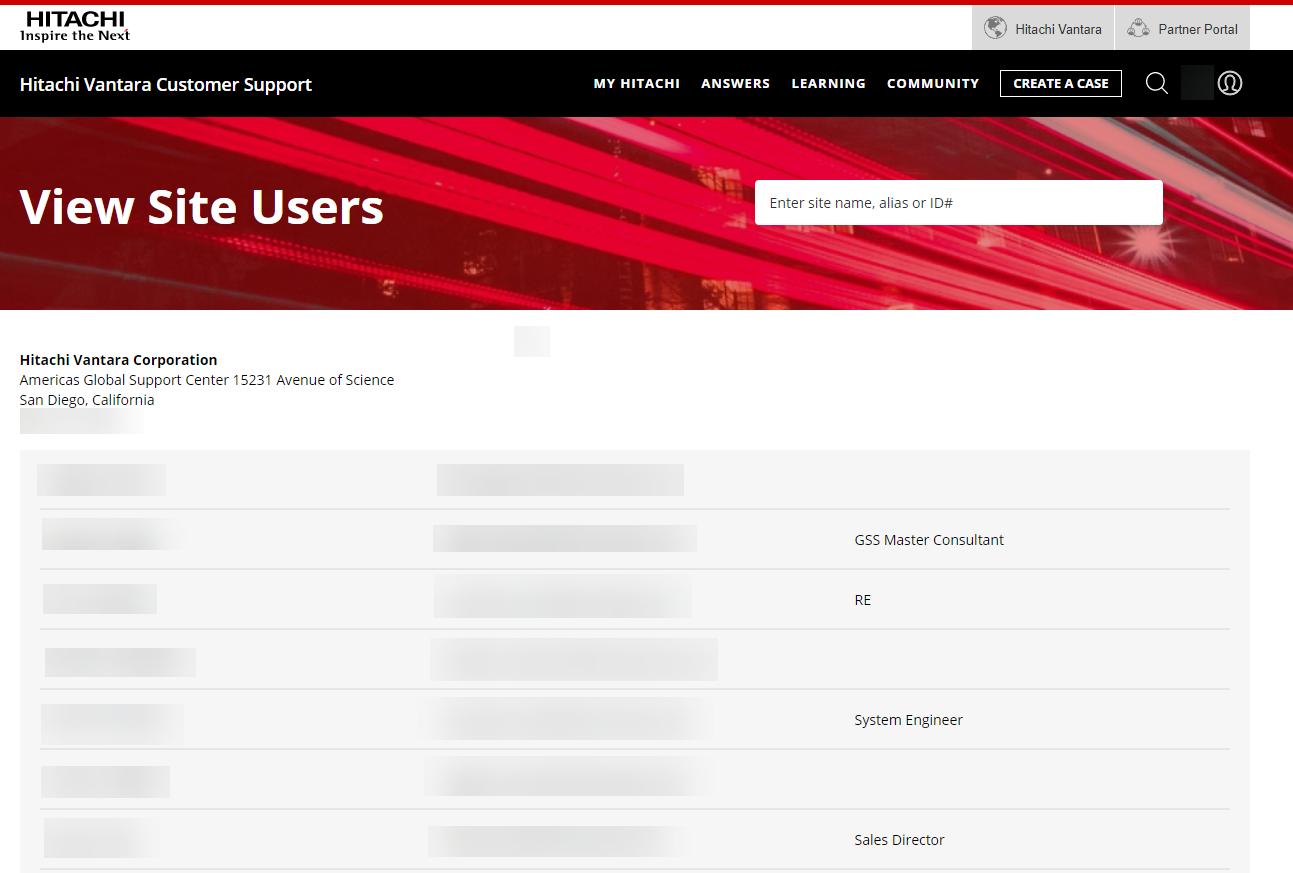Click the Hitachi Vantara globe icon

995,28
